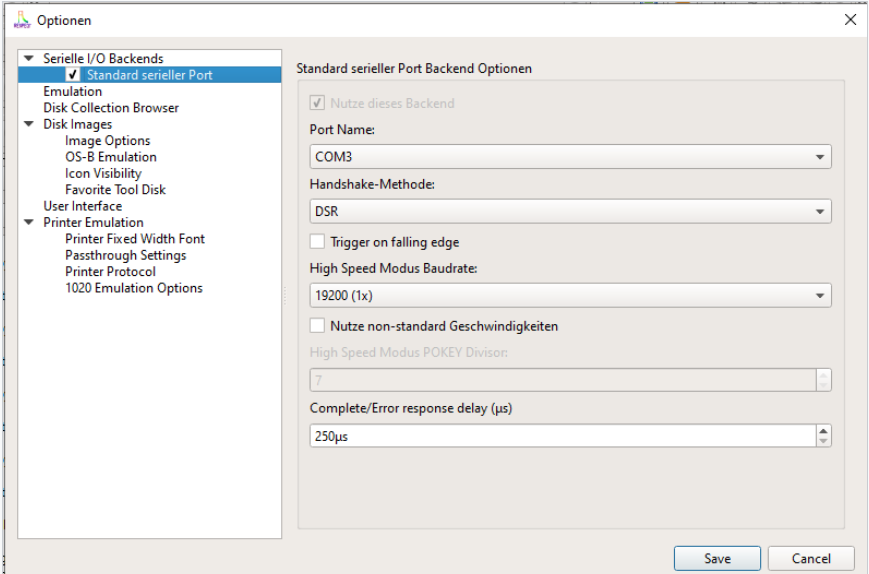869x574 pixels.
Task: Collapse the Disk Images tree section
Action: pyautogui.click(x=28, y=125)
